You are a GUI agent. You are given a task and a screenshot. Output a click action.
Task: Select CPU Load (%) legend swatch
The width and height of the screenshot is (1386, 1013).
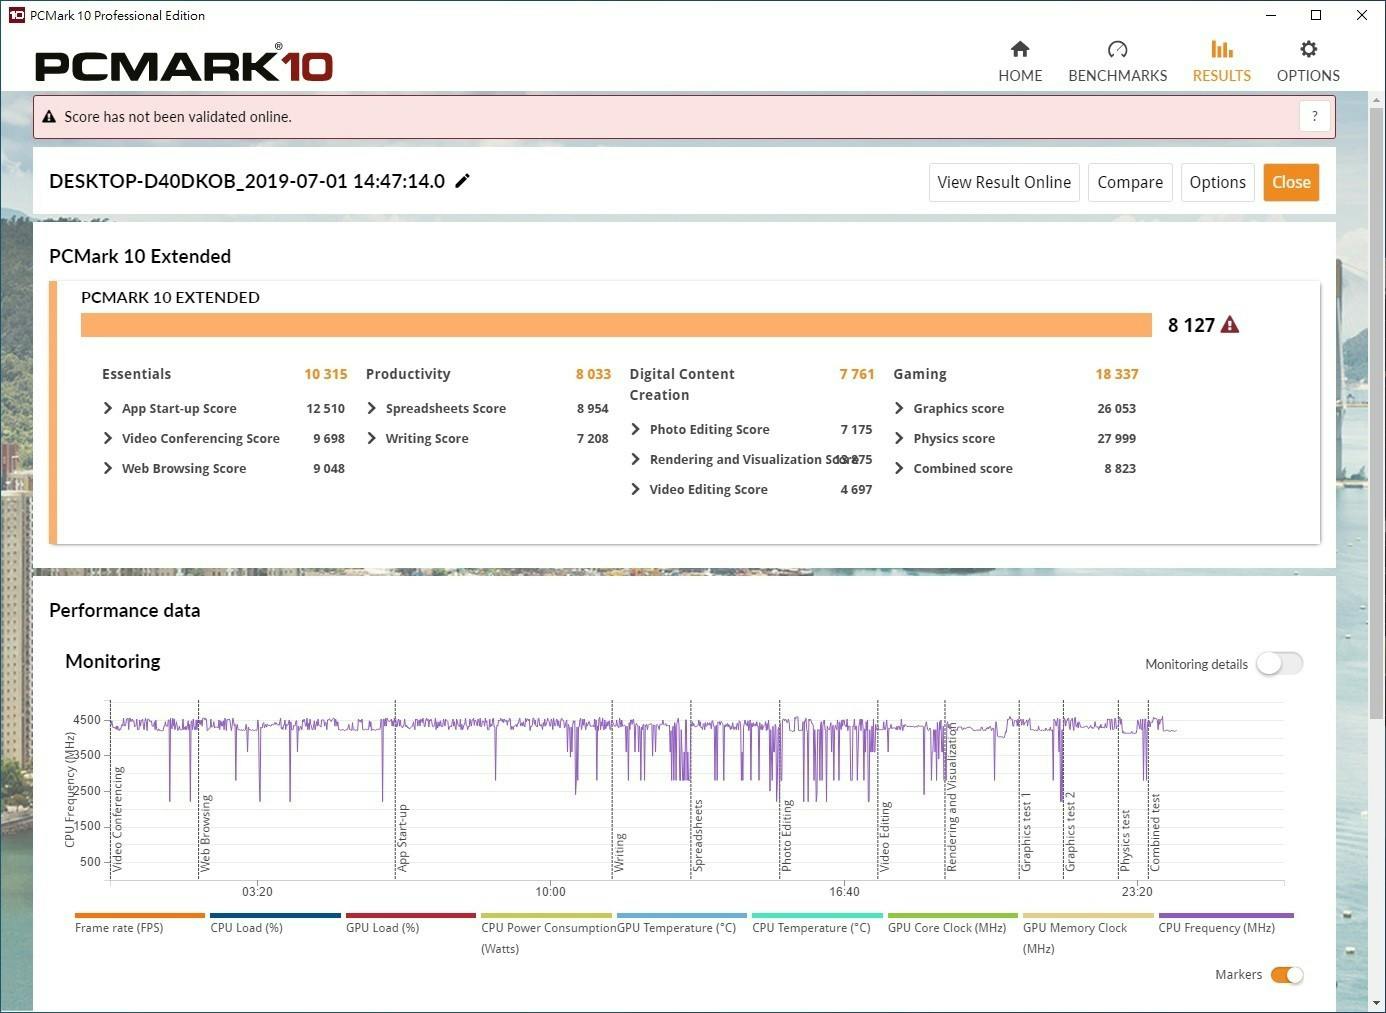click(x=275, y=915)
